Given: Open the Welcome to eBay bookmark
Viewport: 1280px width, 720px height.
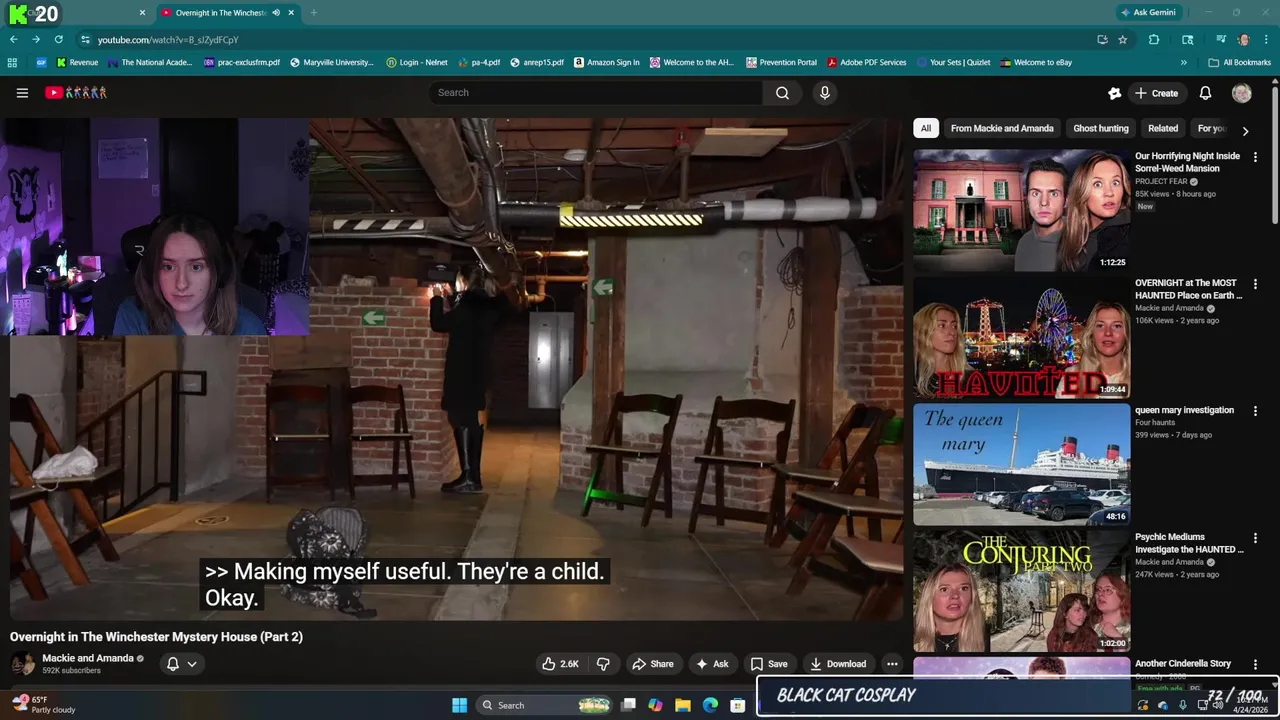Looking at the screenshot, I should point(1036,62).
